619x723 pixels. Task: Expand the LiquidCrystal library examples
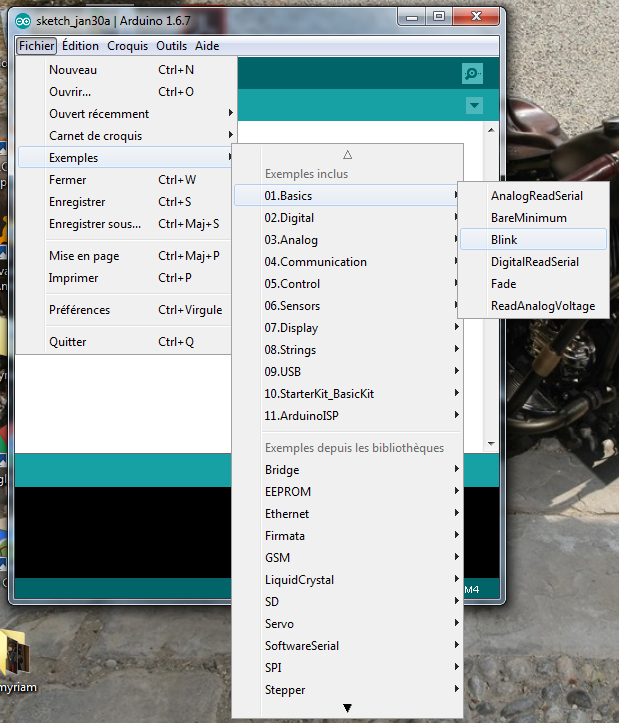tap(347, 580)
